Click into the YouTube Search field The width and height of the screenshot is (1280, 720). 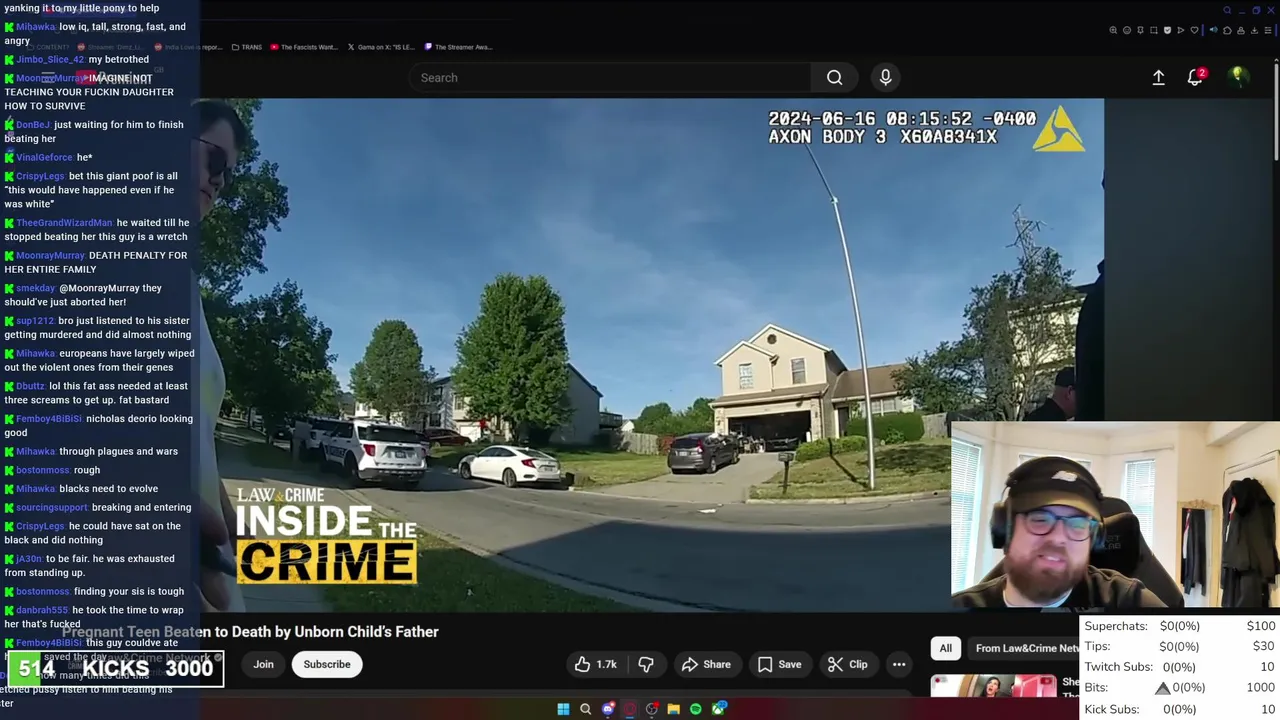coord(610,77)
